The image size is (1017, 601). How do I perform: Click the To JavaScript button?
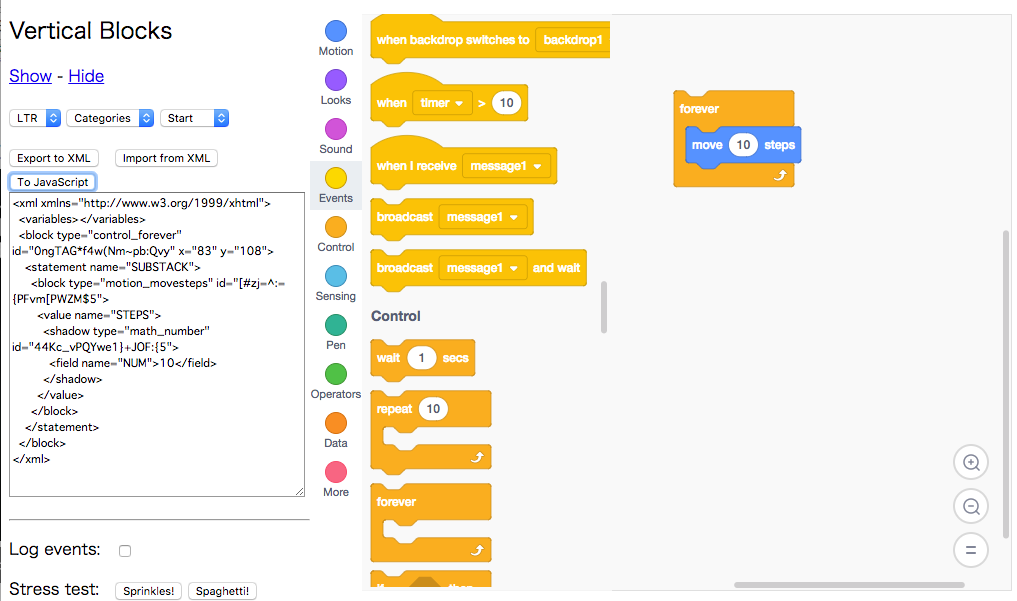click(52, 181)
